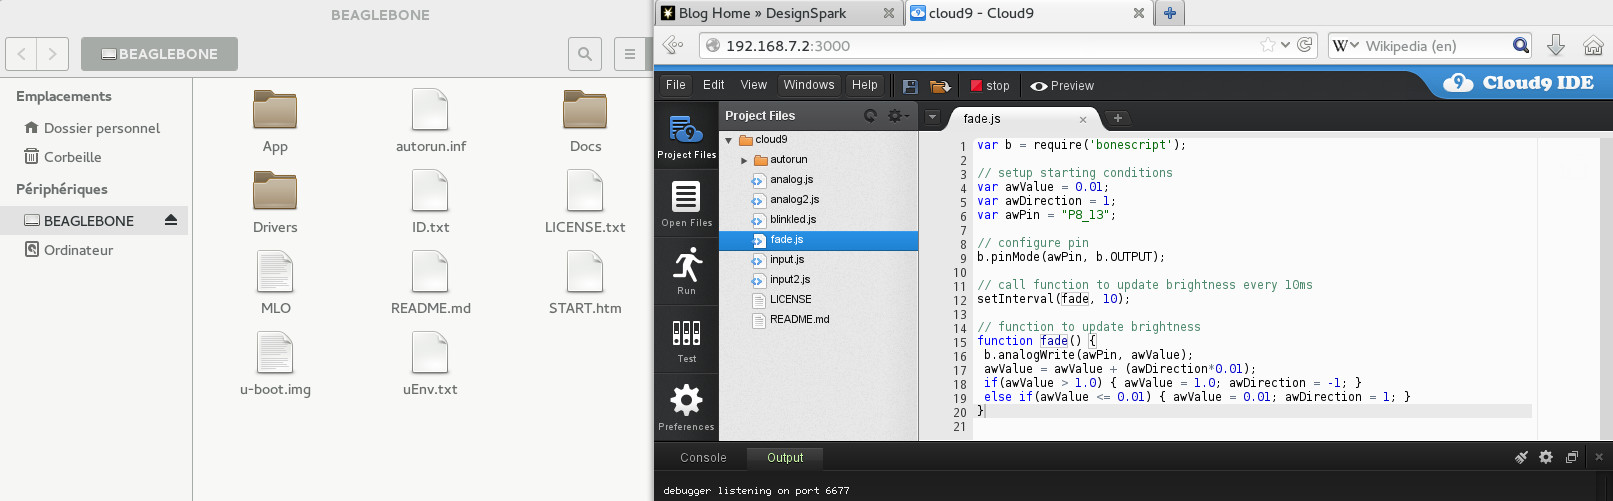Switch to the Console tab
The height and width of the screenshot is (501, 1613).
pyautogui.click(x=703, y=458)
